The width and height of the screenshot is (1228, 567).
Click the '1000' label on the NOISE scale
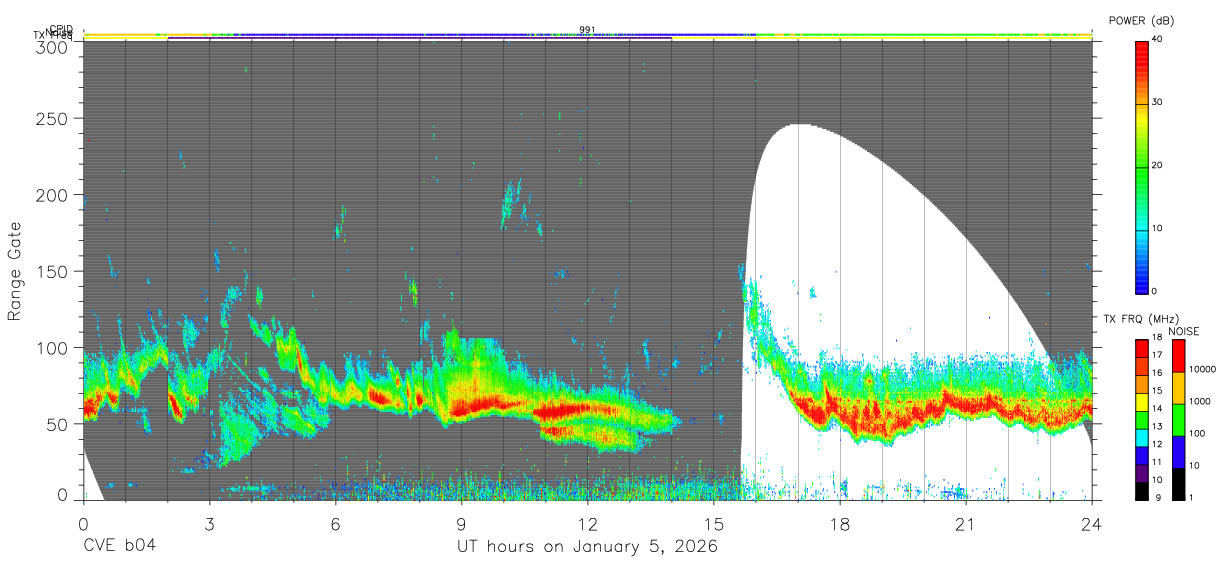(1200, 401)
